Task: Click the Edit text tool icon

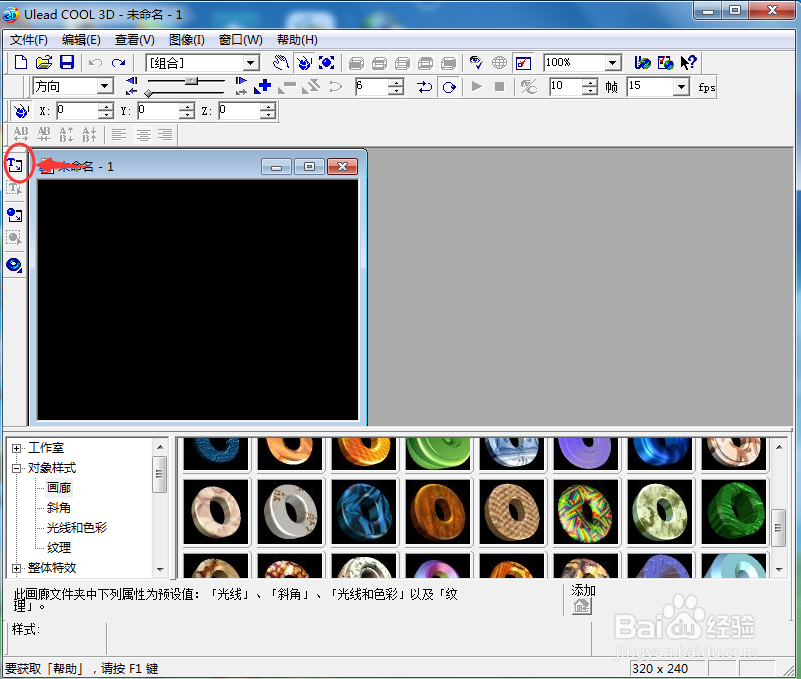Action: pyautogui.click(x=14, y=189)
